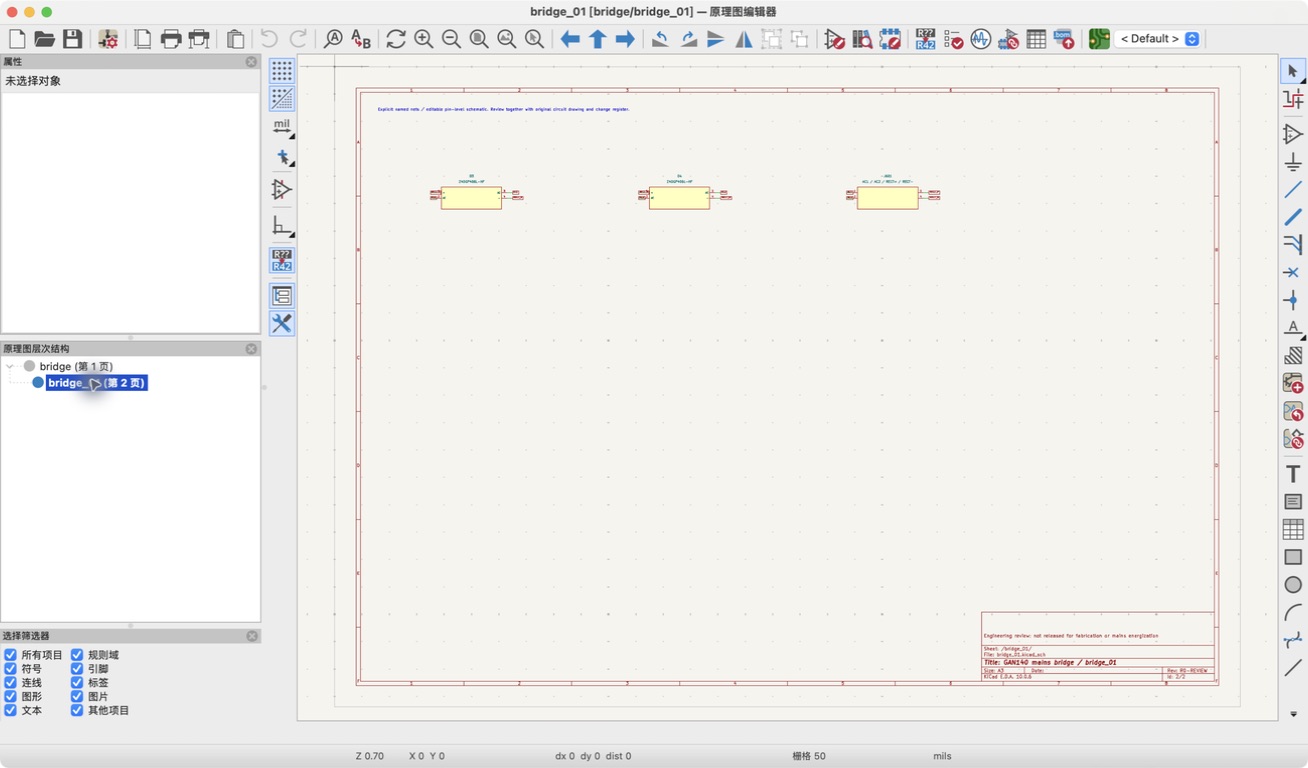
Task: Open the footprint assignment tool icon
Action: (1008, 39)
